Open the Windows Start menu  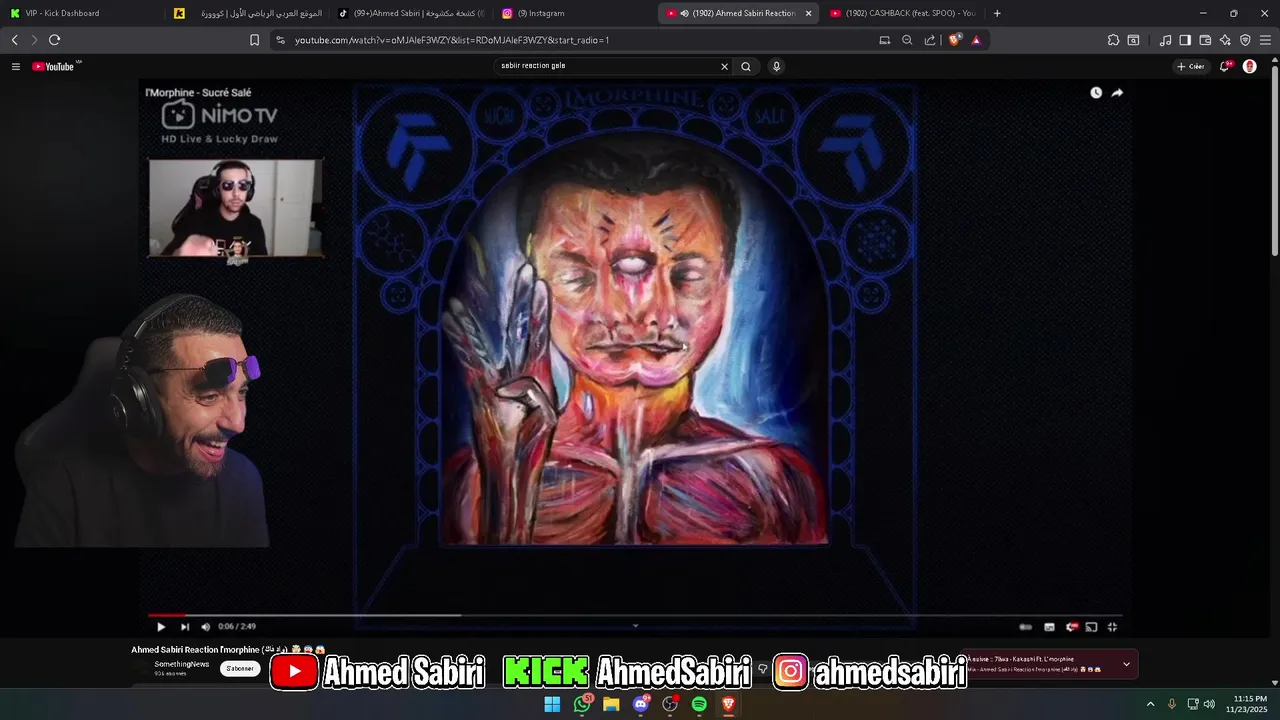[552, 704]
